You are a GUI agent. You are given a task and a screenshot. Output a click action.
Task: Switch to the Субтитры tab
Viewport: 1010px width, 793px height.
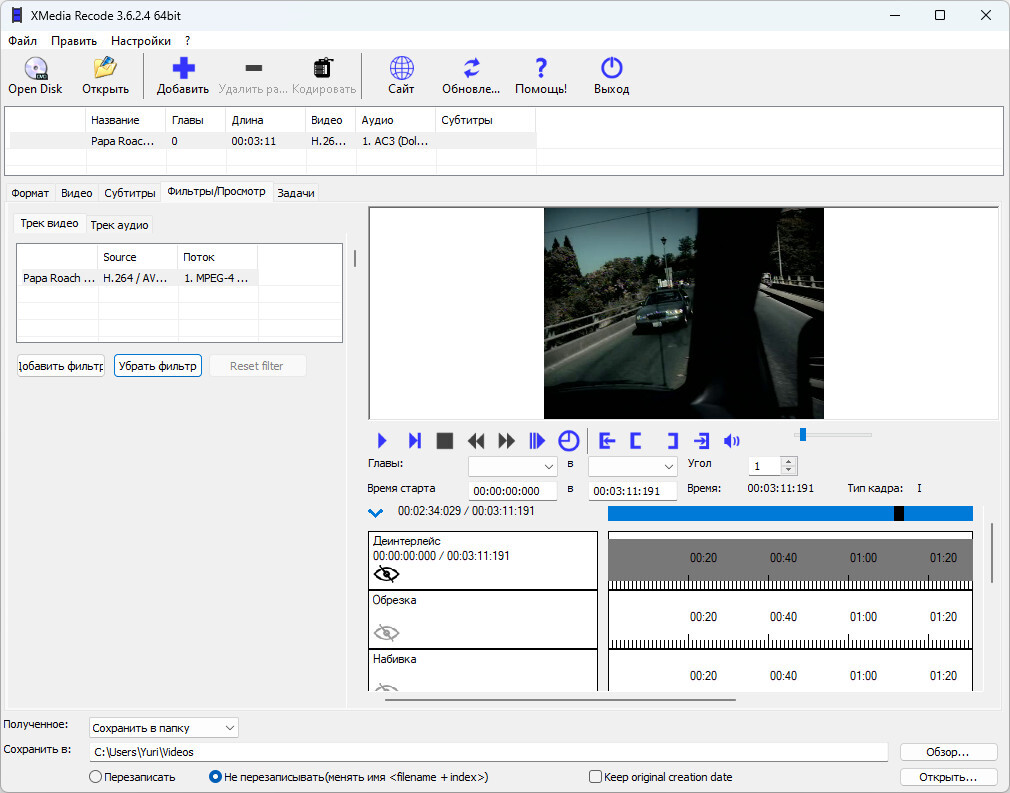pyautogui.click(x=130, y=193)
